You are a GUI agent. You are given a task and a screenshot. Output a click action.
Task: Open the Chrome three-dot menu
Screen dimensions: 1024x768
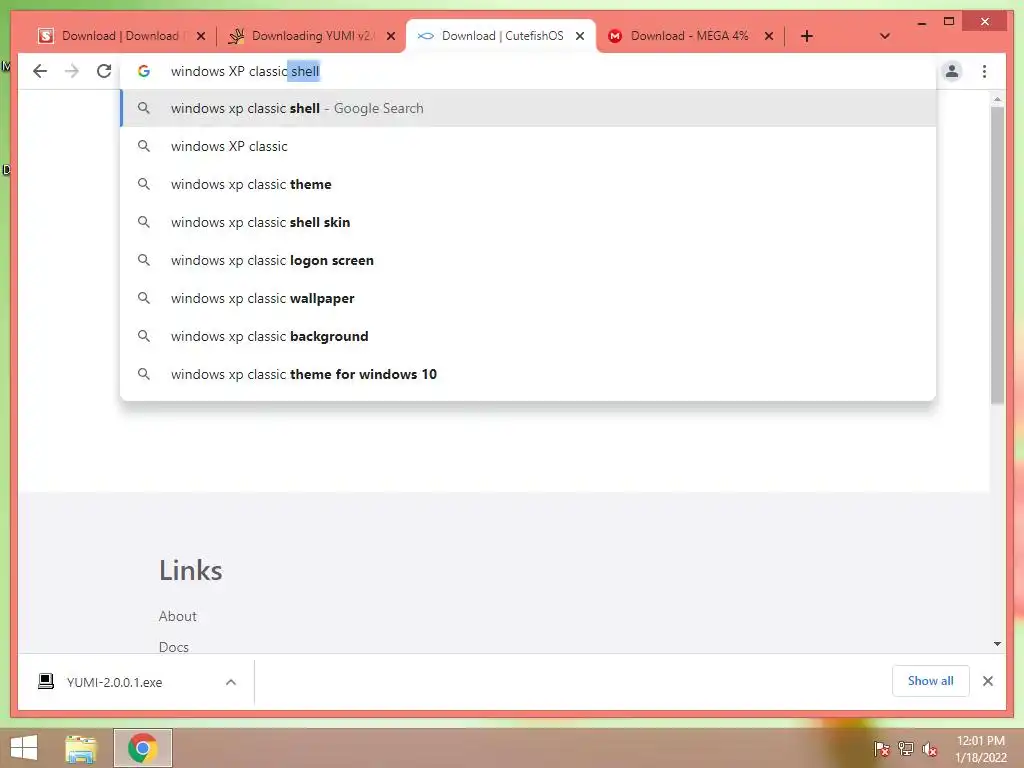point(984,71)
